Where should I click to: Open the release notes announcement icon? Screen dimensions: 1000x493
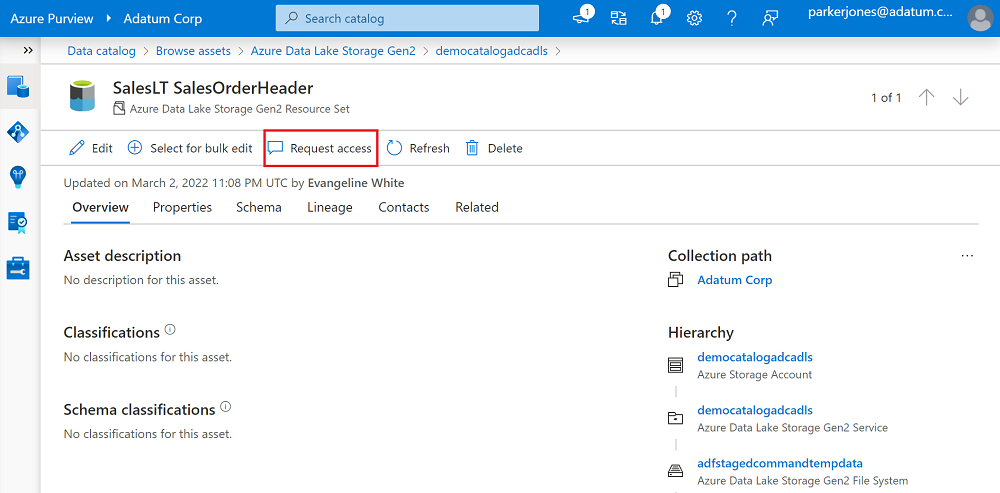(x=583, y=17)
